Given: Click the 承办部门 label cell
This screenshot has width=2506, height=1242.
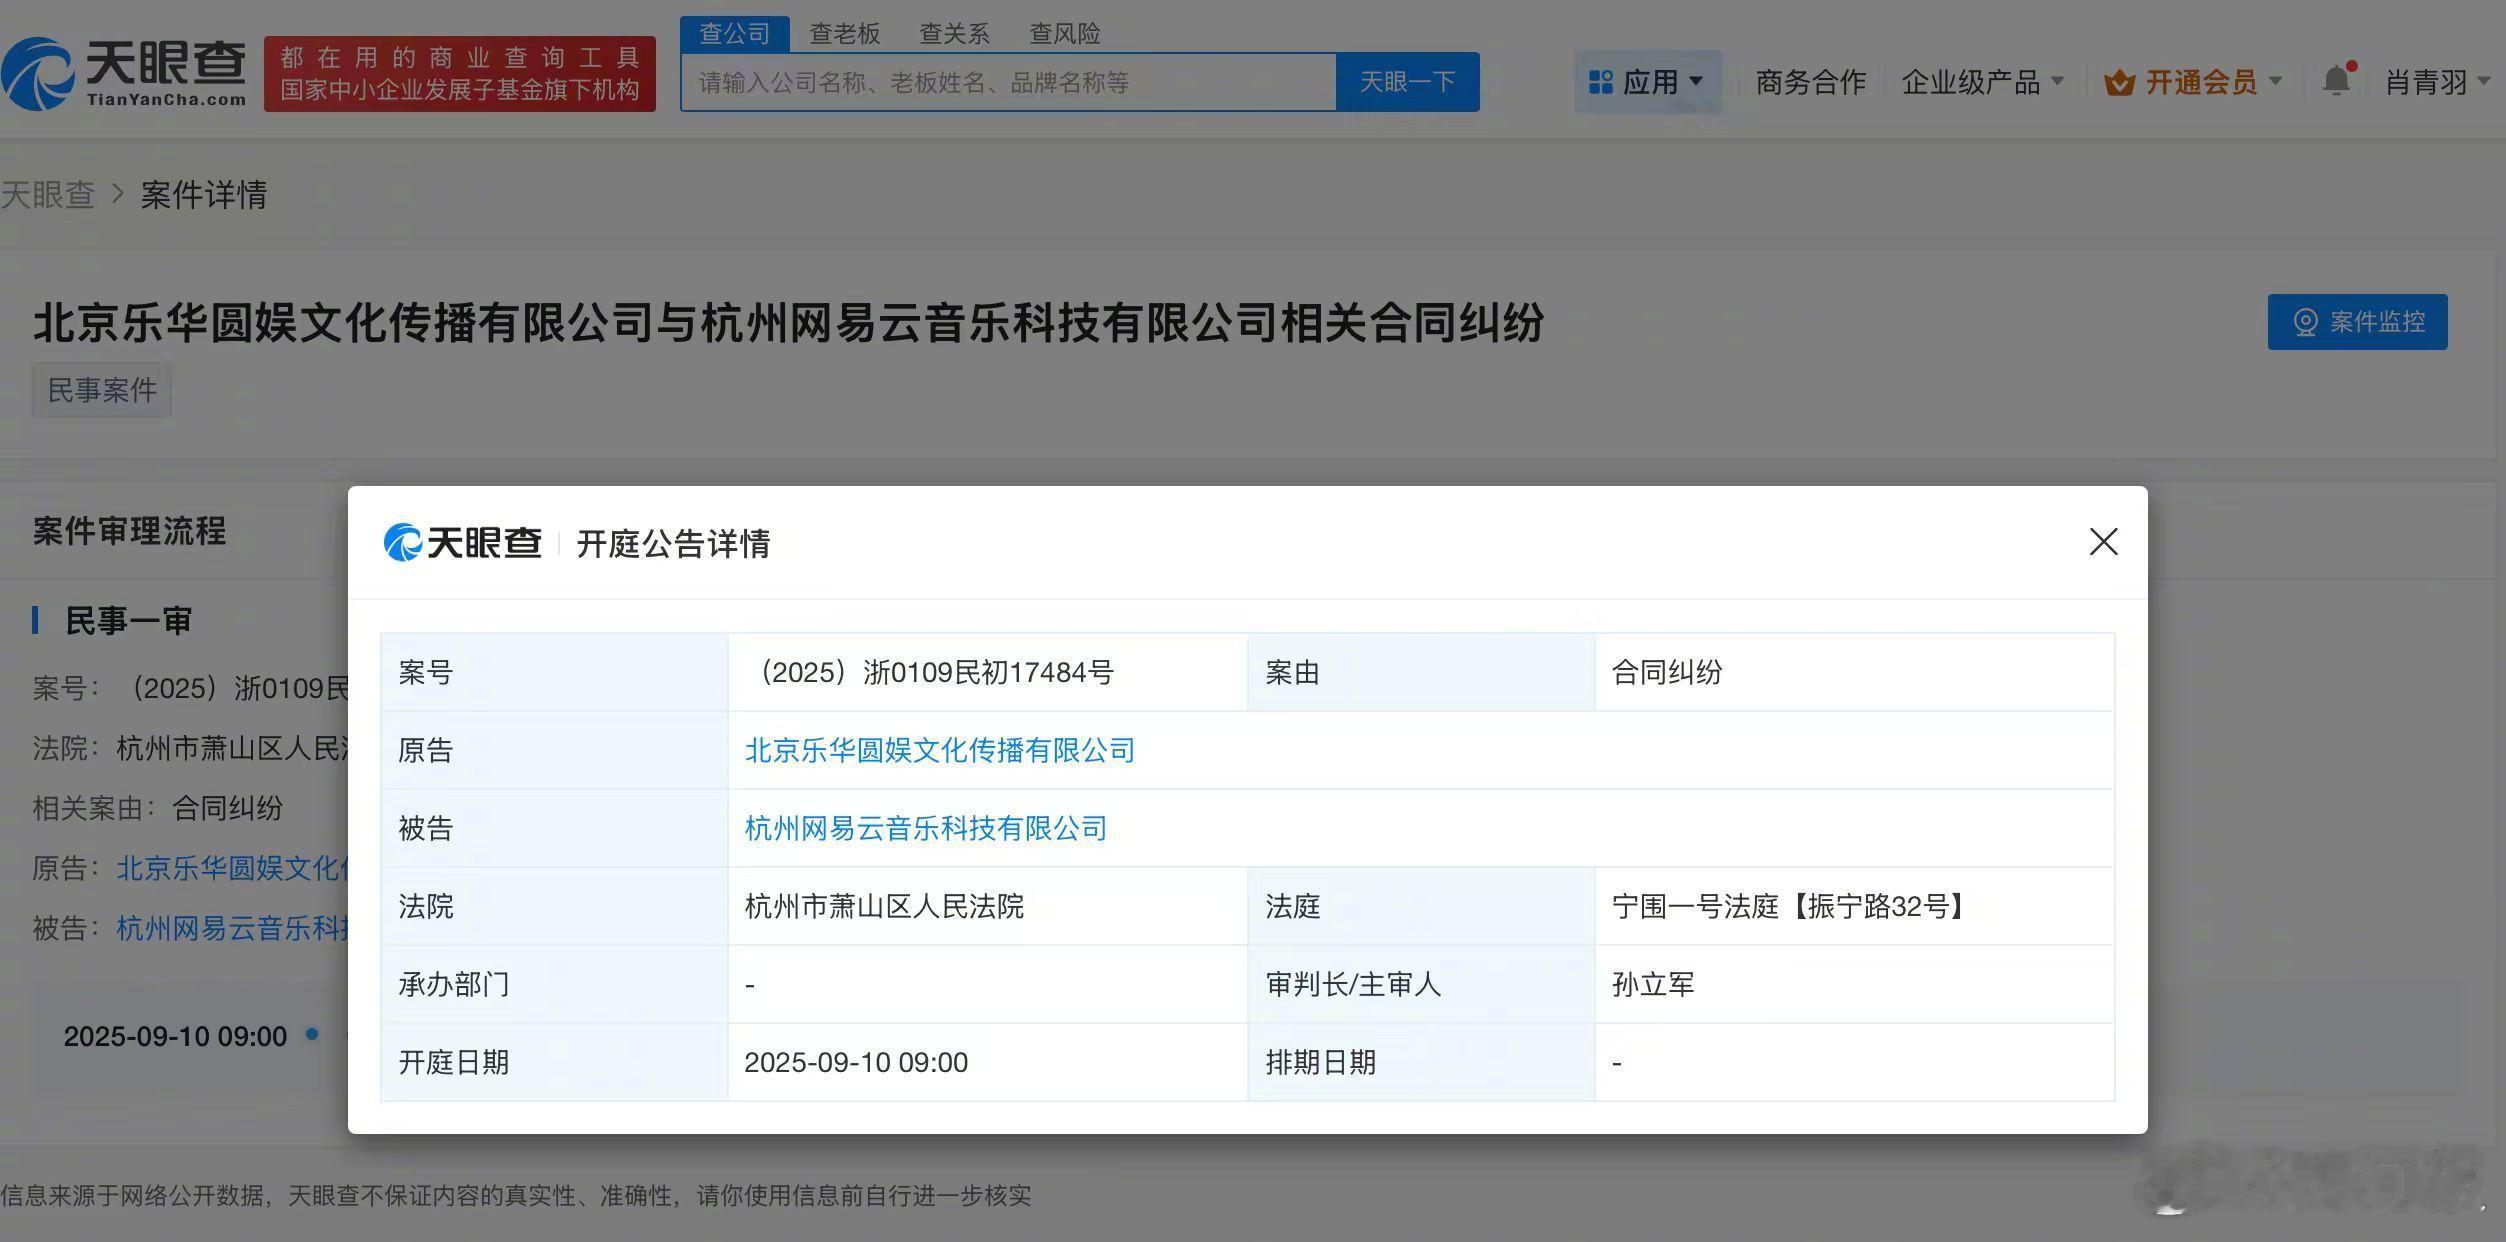Looking at the screenshot, I should 554,984.
